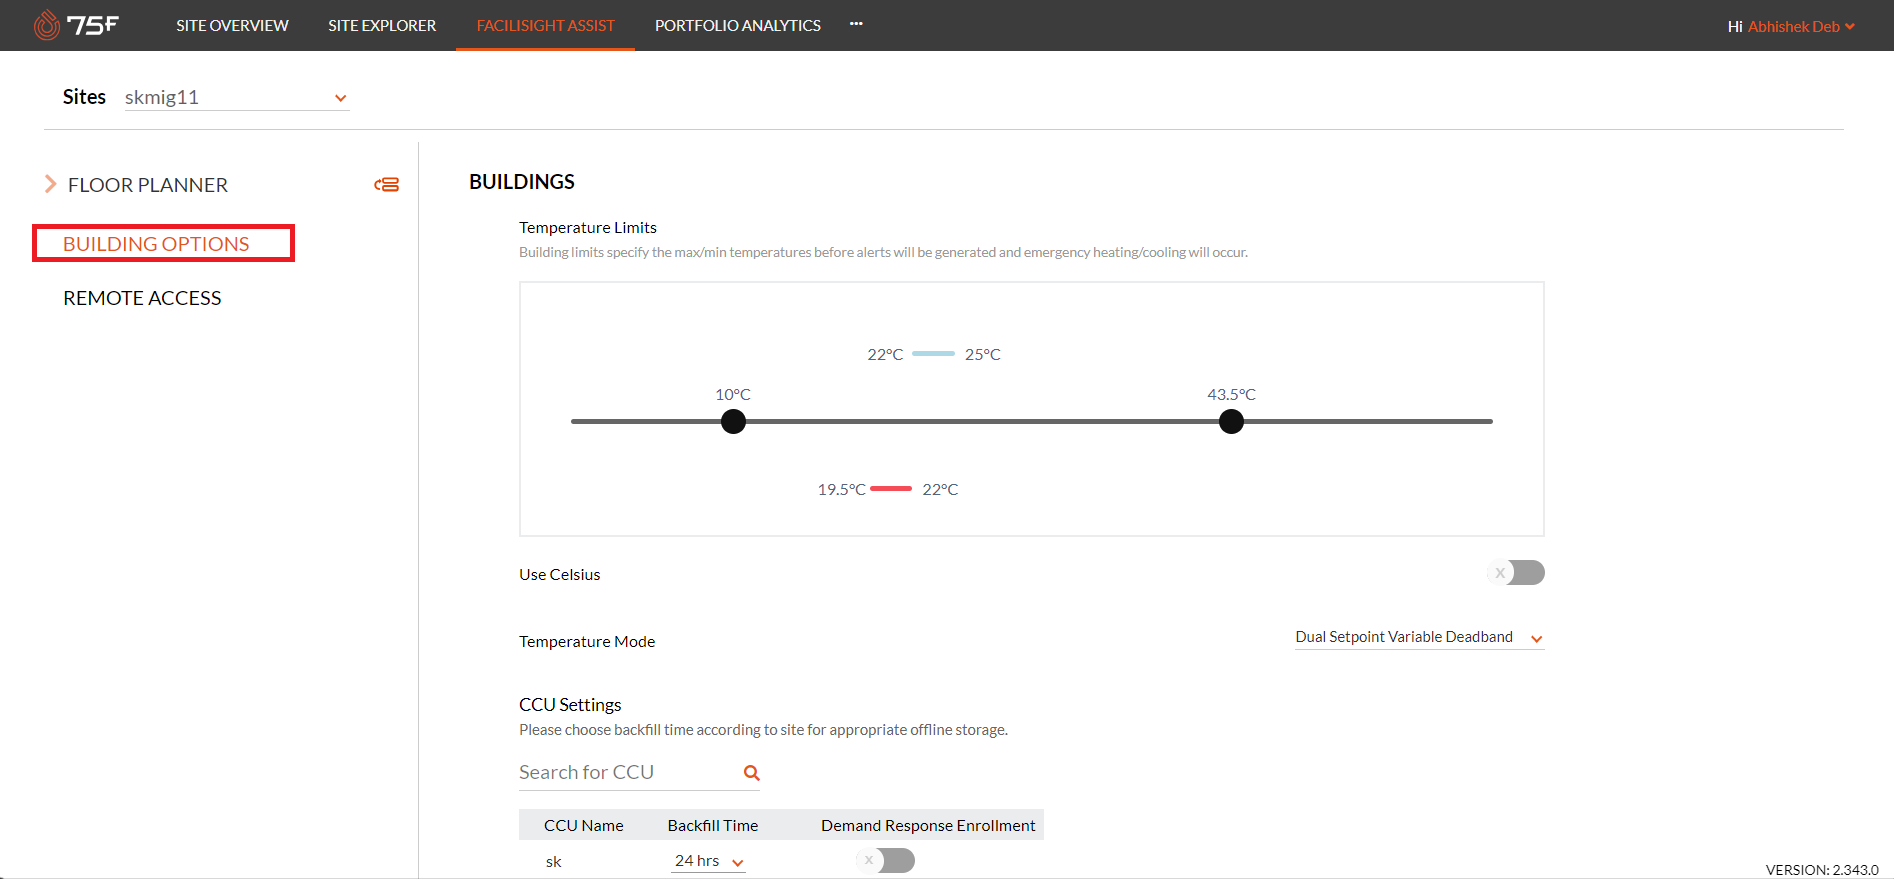The image size is (1894, 879).
Task: Go to the Site Overview tab
Action: coord(232,26)
